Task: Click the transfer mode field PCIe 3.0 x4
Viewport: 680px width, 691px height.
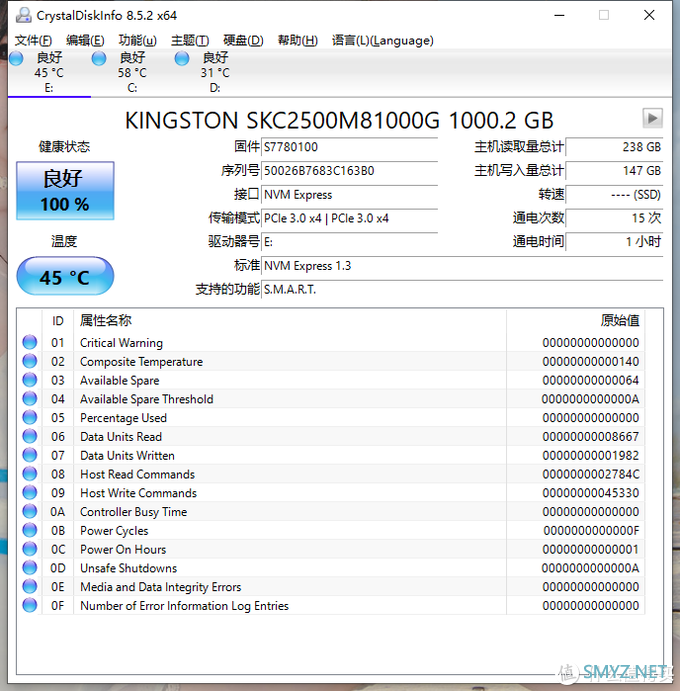Action: [x=349, y=218]
